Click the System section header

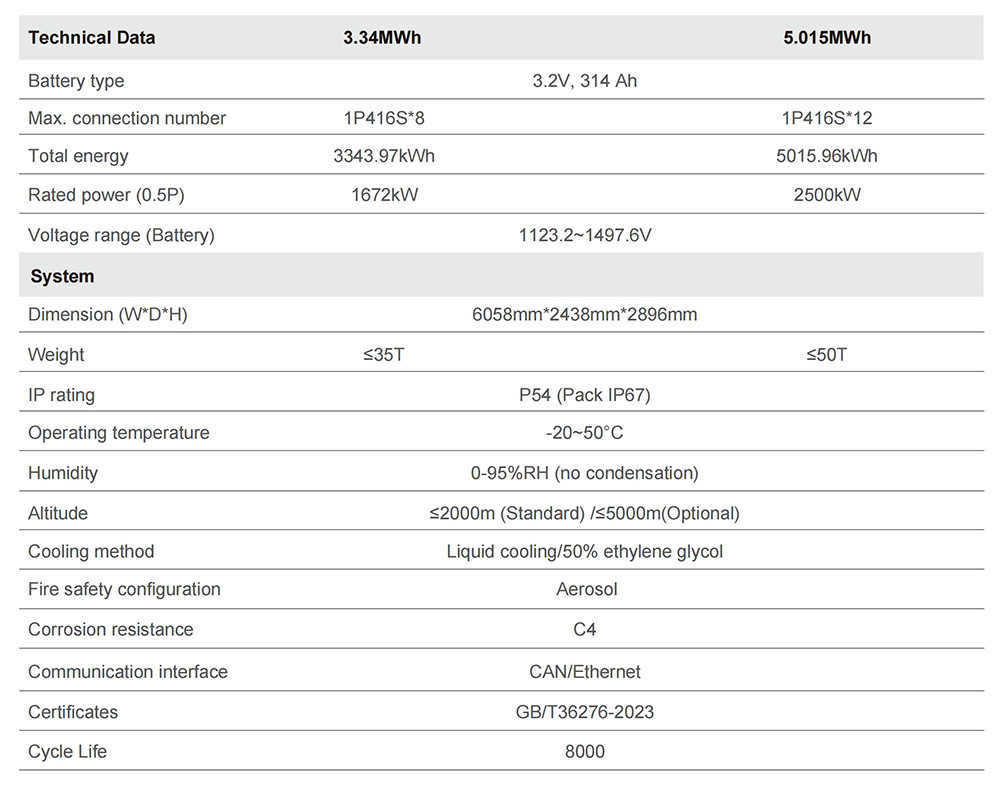click(62, 276)
